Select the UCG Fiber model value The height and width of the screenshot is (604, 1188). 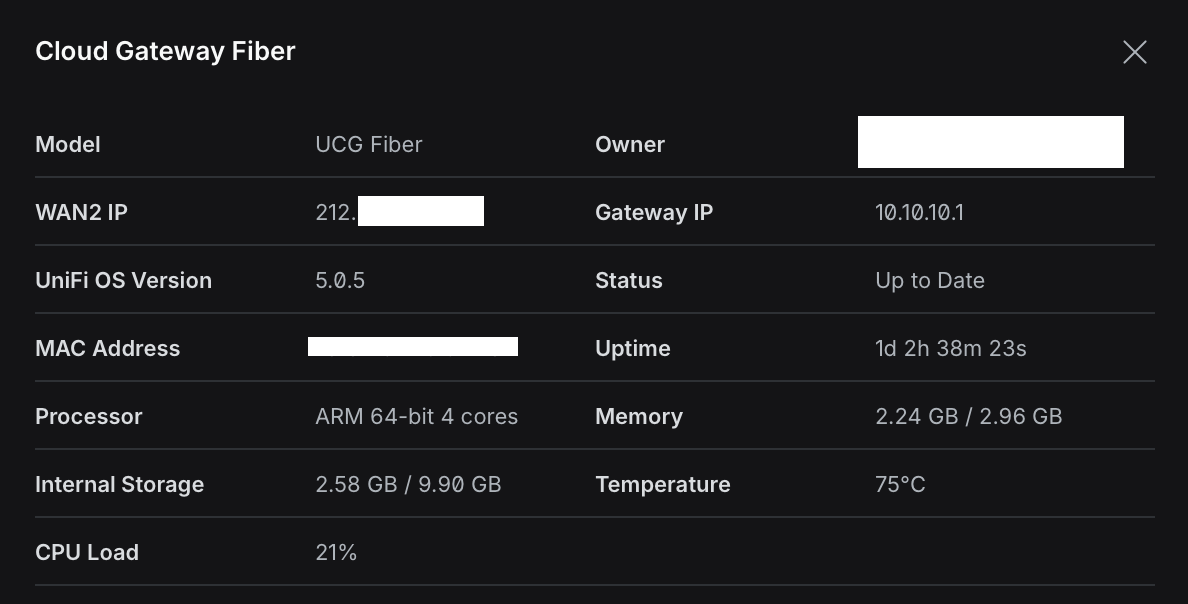tap(368, 144)
